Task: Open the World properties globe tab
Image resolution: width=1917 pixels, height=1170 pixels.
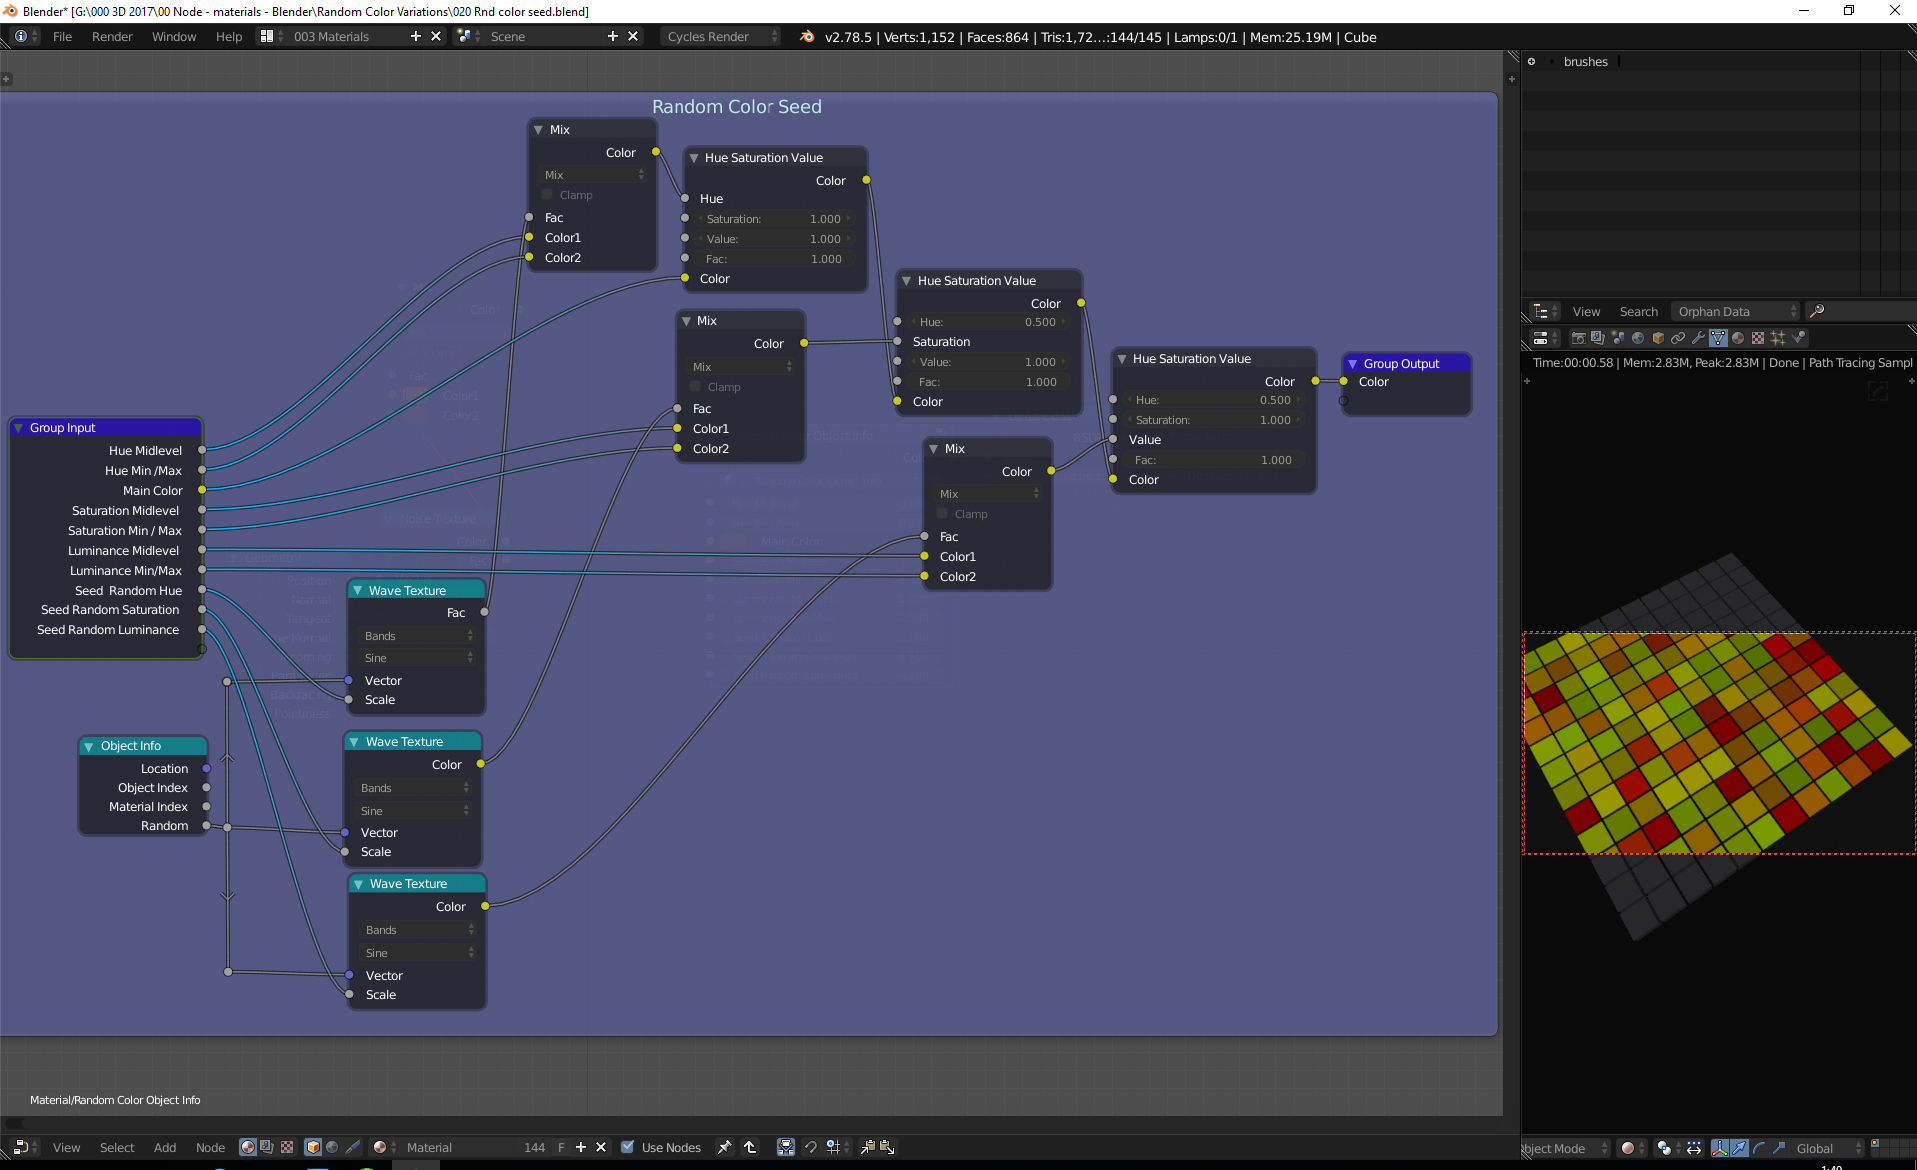Action: 1638,338
